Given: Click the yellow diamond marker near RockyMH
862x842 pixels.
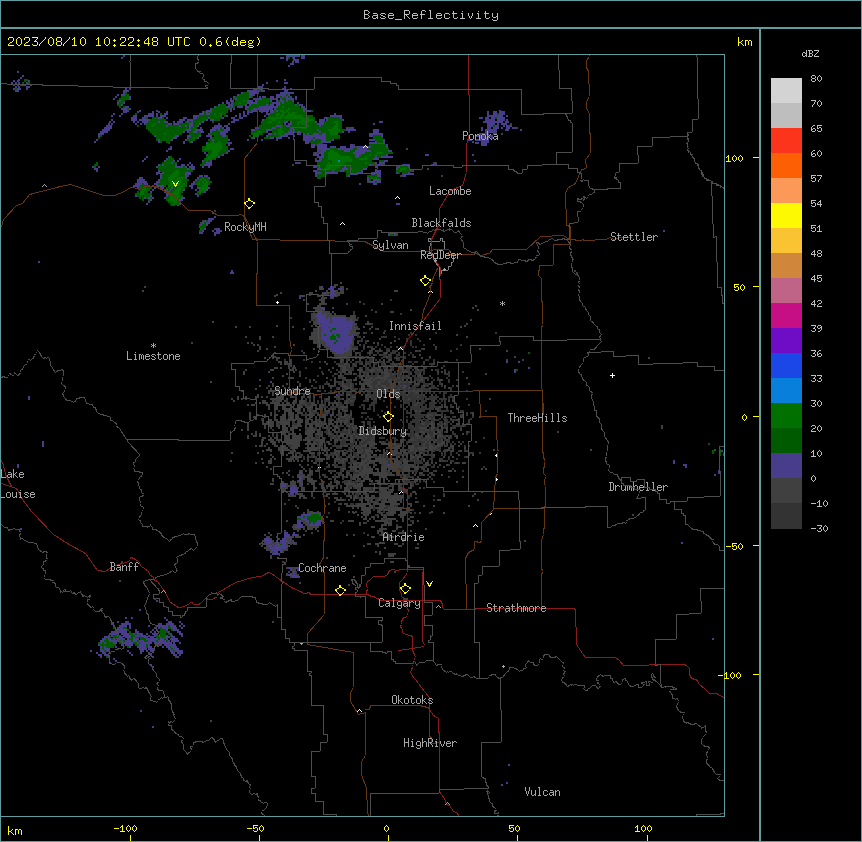Looking at the screenshot, I should [249, 204].
